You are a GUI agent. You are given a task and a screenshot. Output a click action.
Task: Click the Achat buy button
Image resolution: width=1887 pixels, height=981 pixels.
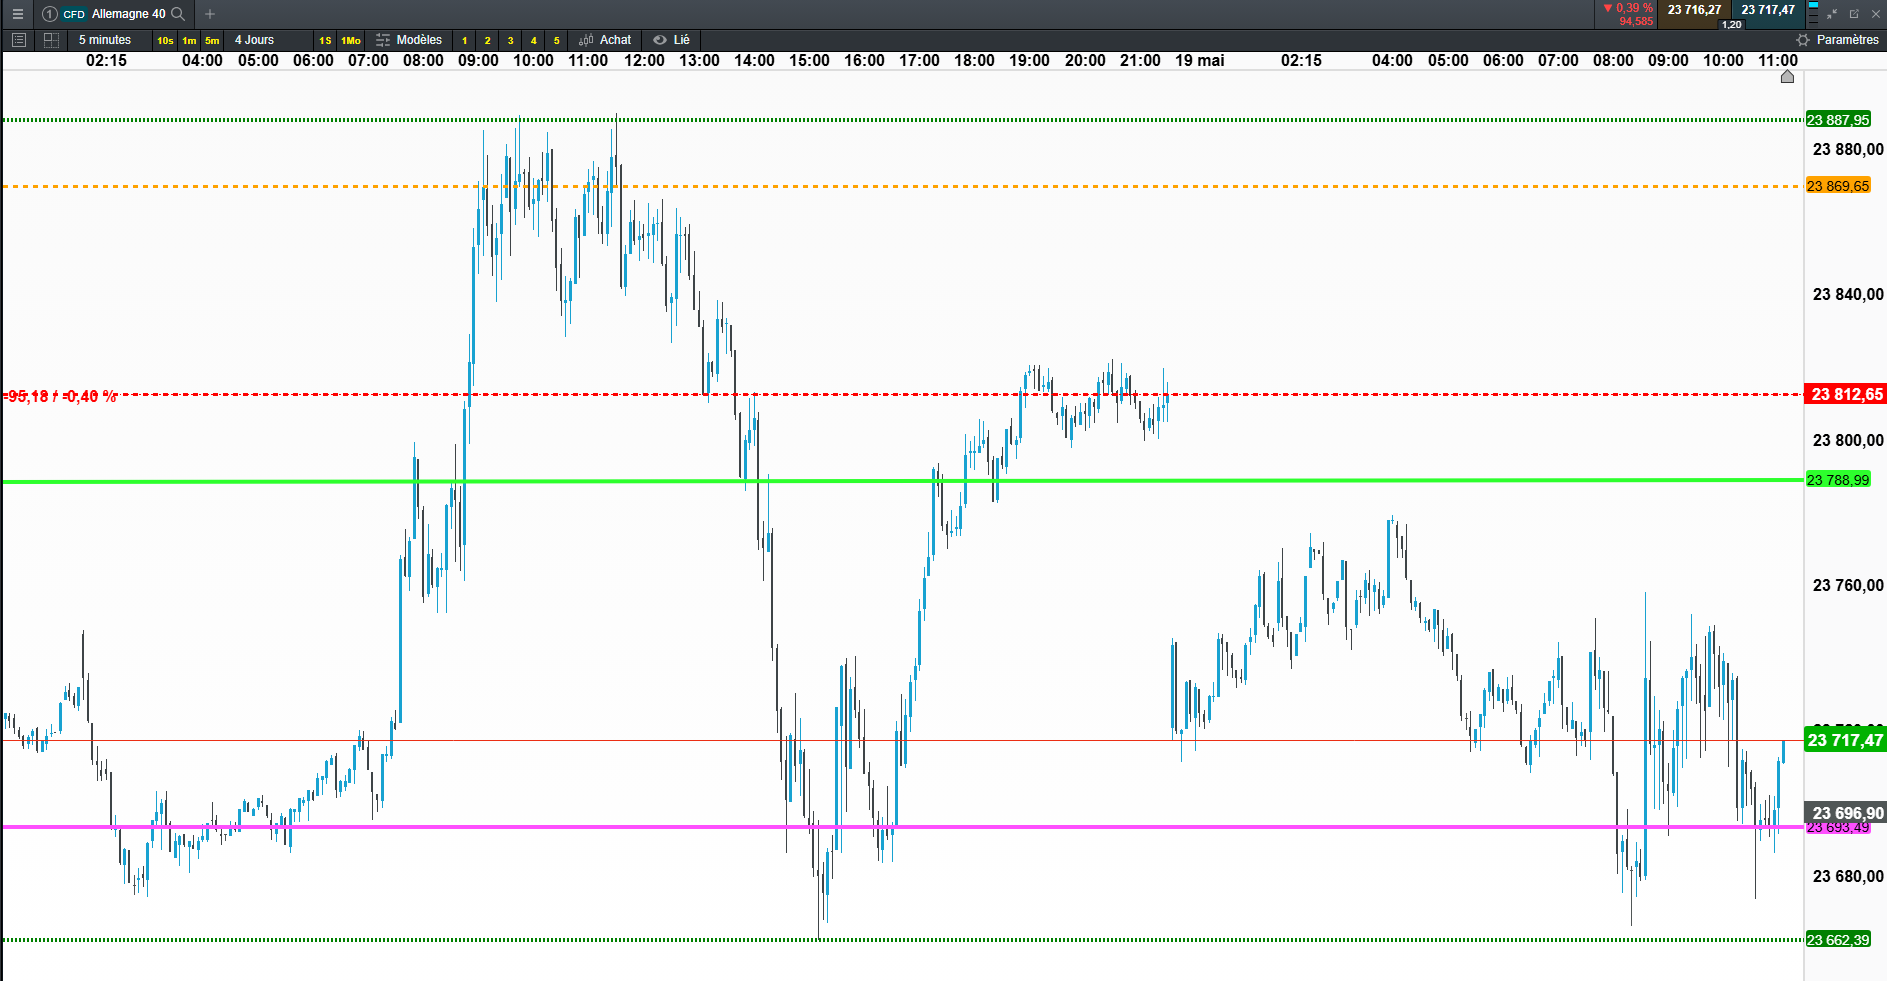[605, 40]
